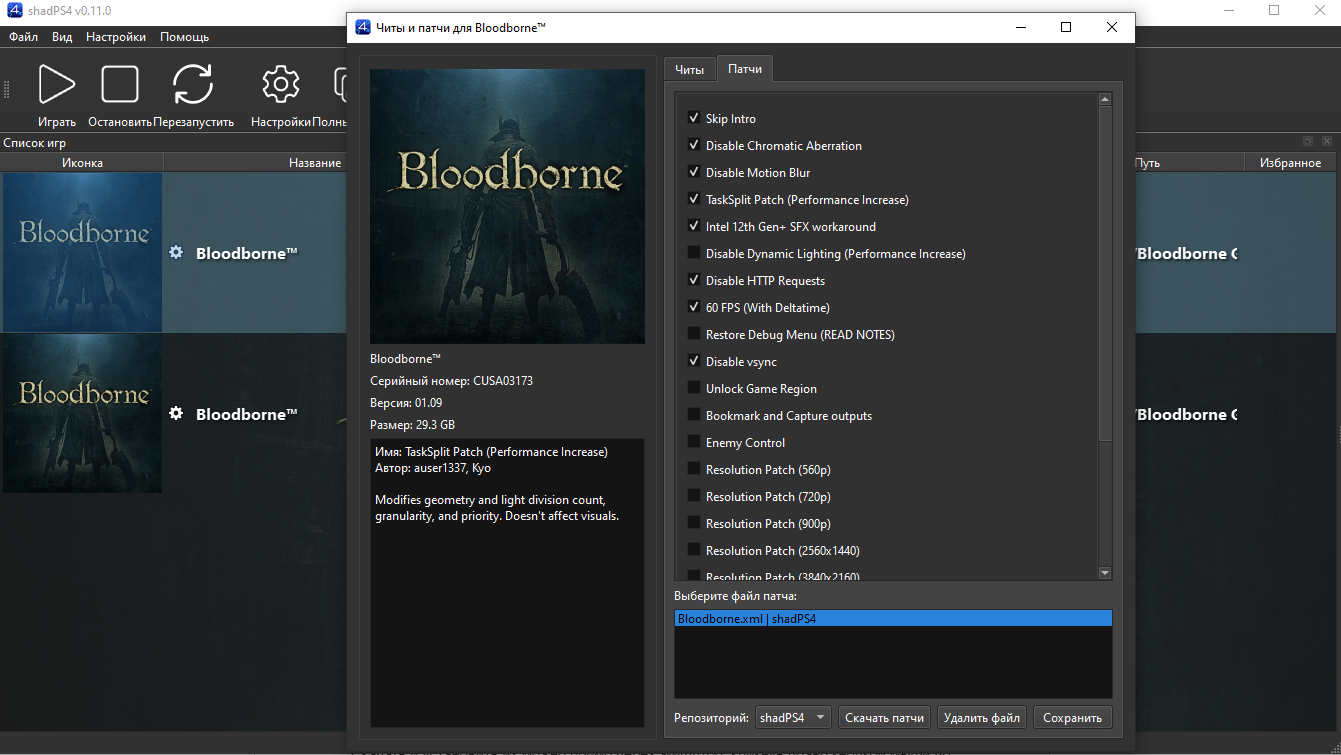
Task: Select first Bloodborne™ title in game list
Action: click(x=247, y=253)
